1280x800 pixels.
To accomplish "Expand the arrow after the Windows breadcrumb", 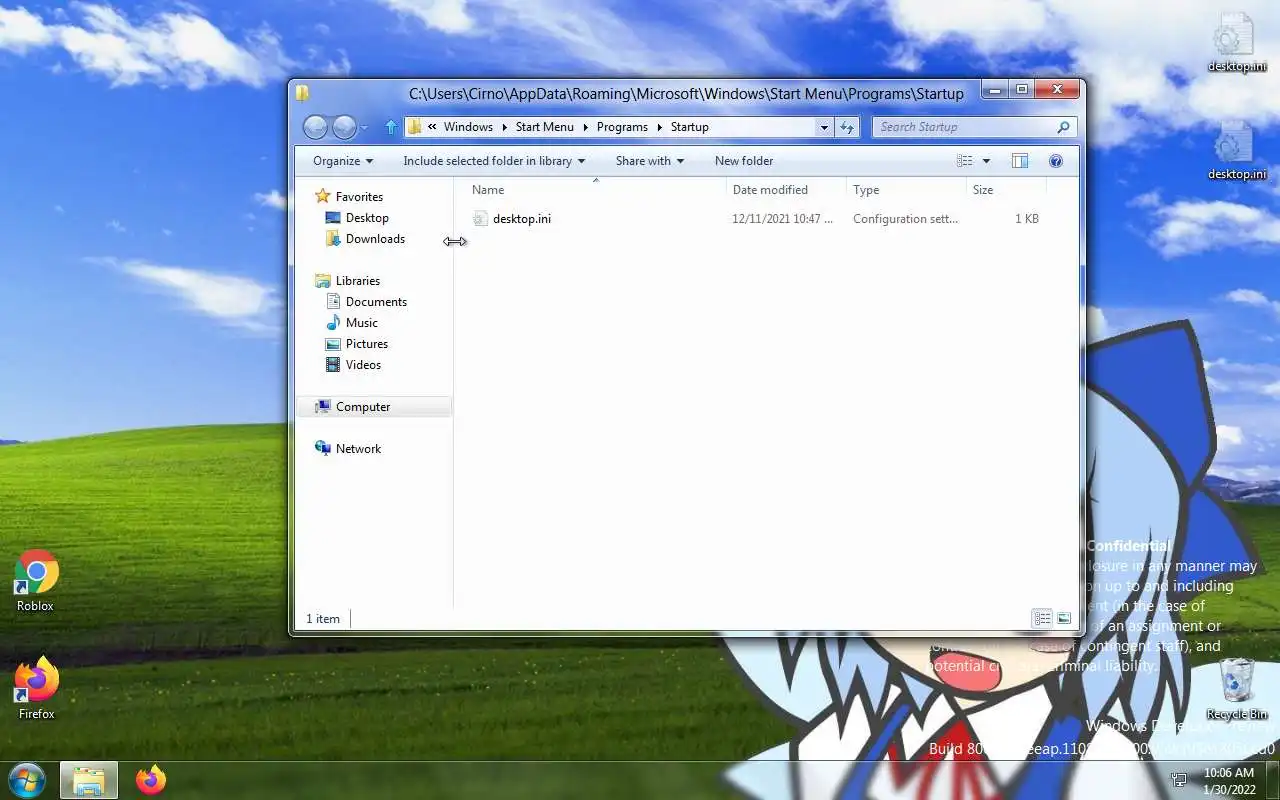I will point(505,127).
